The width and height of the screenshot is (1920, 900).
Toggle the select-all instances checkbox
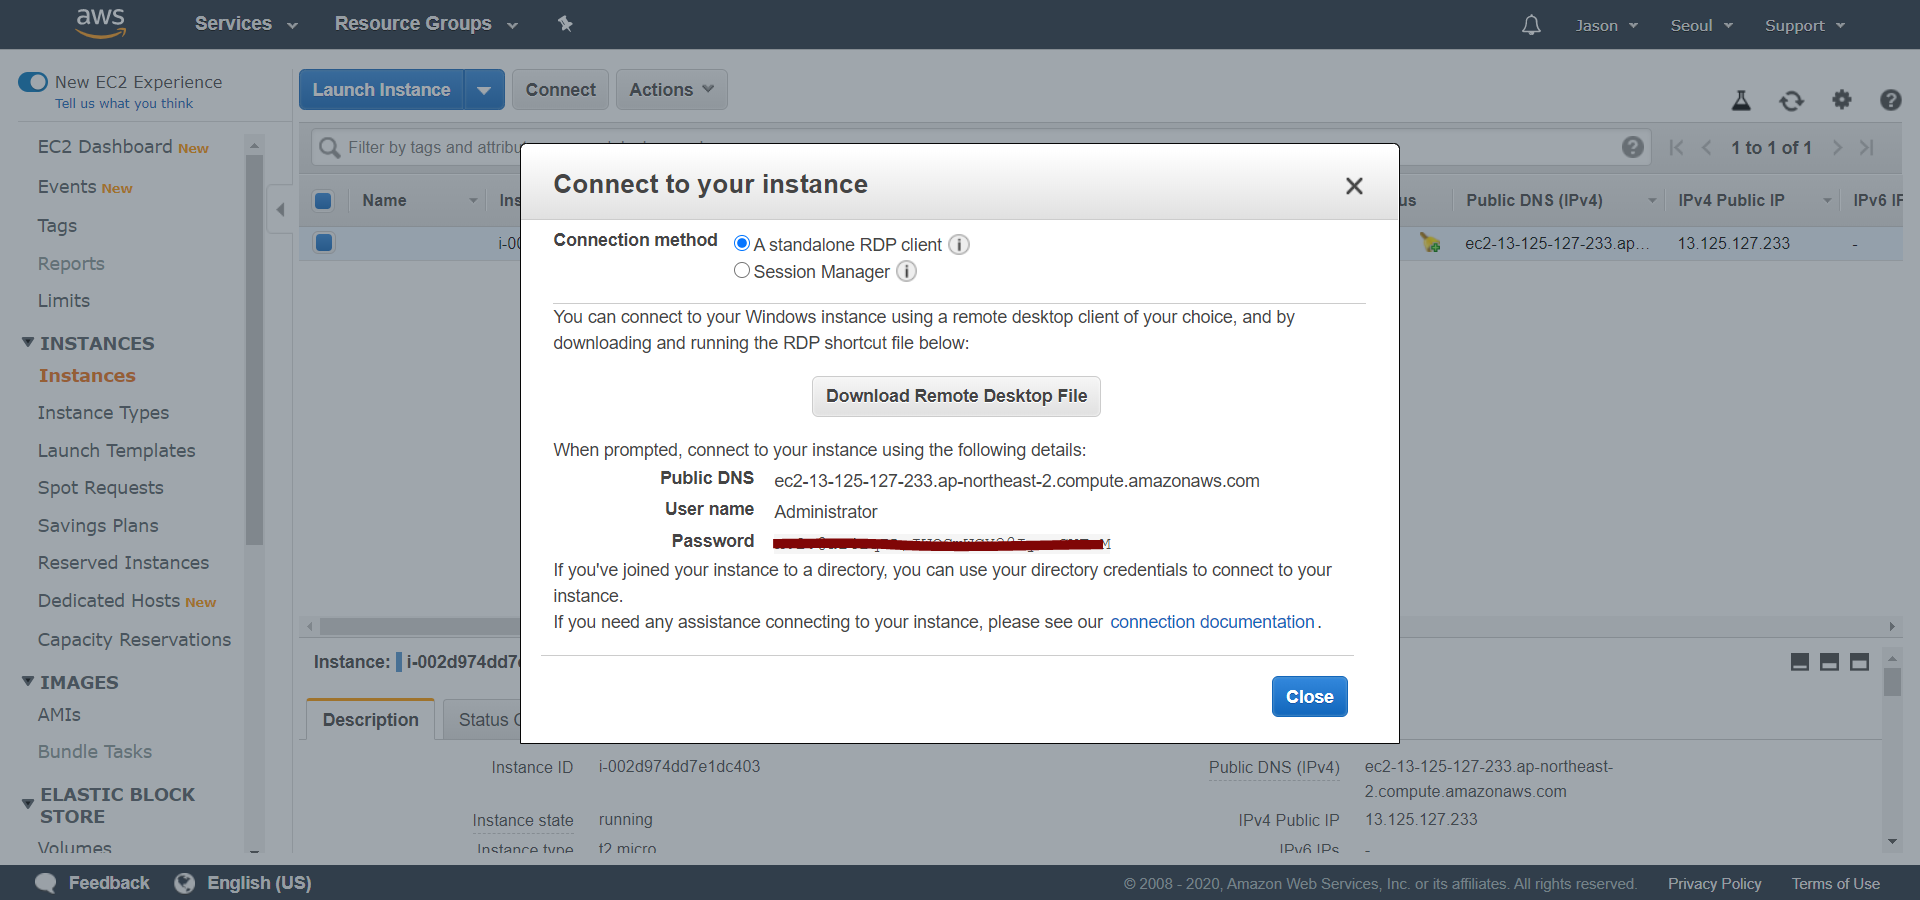click(x=323, y=201)
